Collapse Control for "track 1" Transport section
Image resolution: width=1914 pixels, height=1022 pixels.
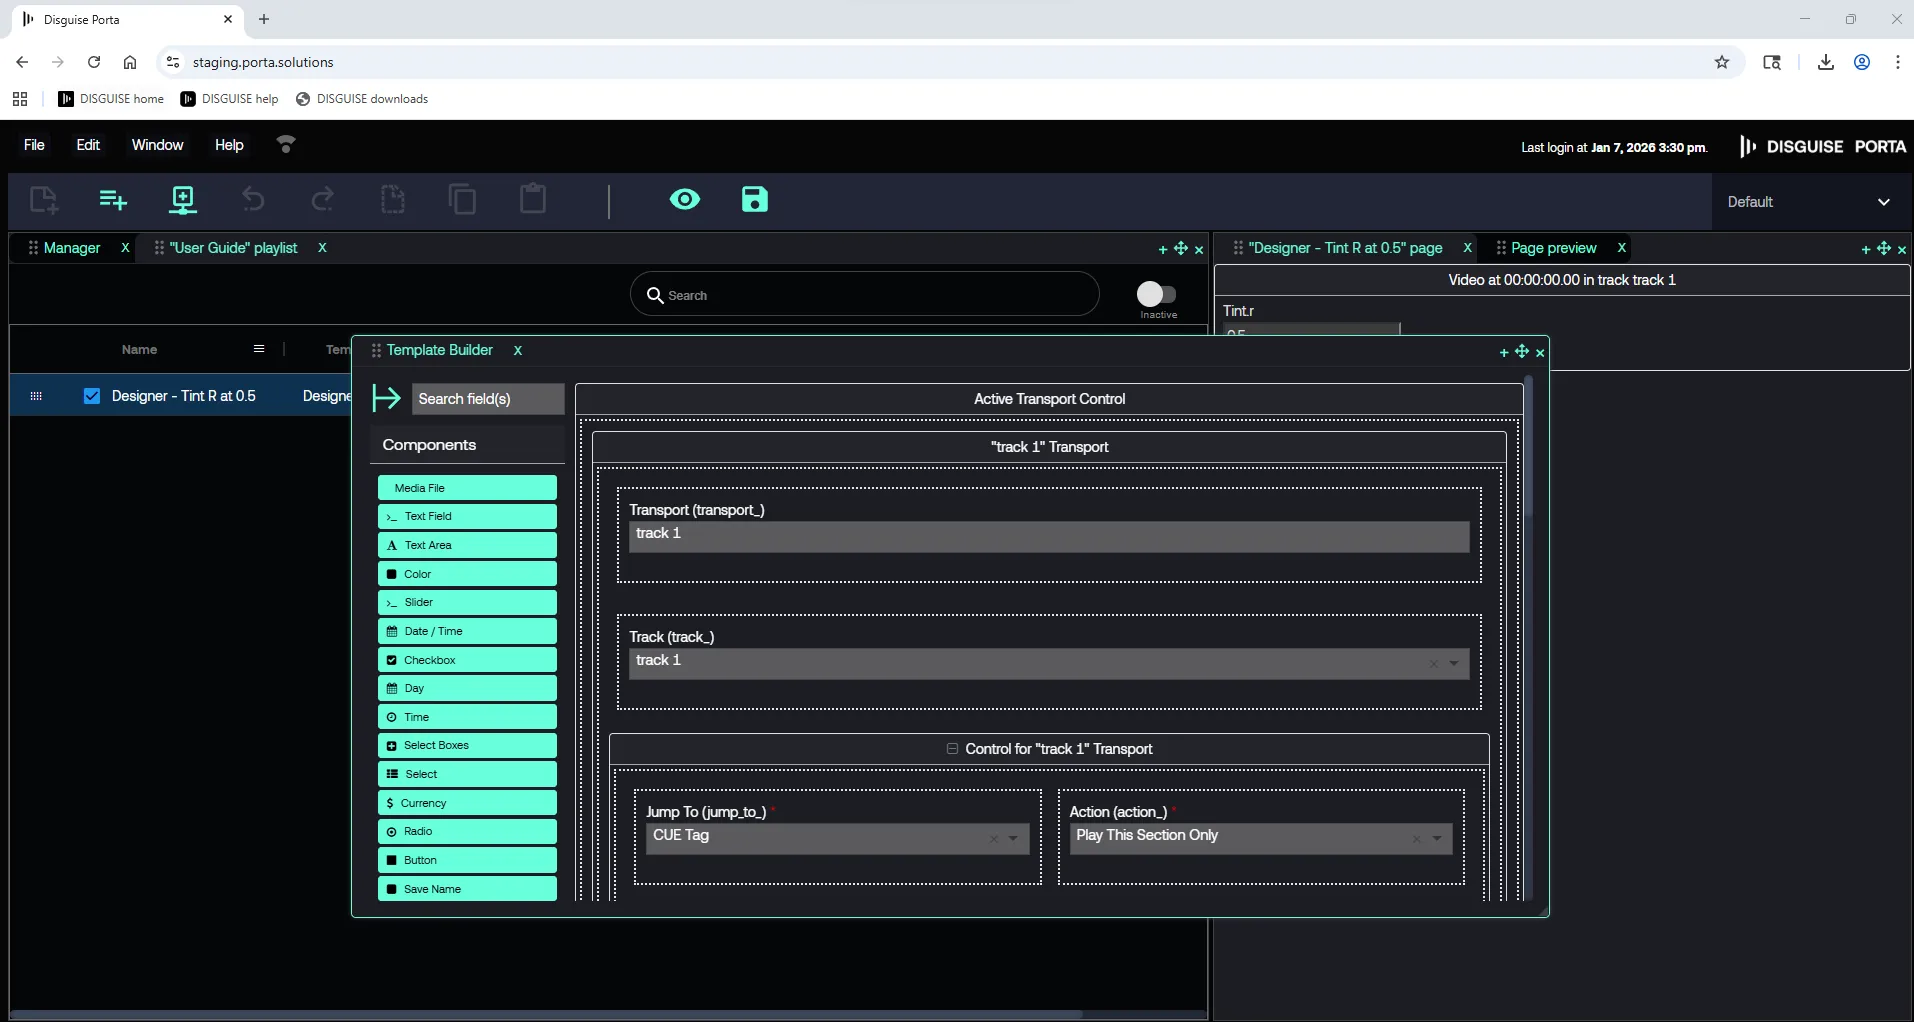click(x=952, y=749)
